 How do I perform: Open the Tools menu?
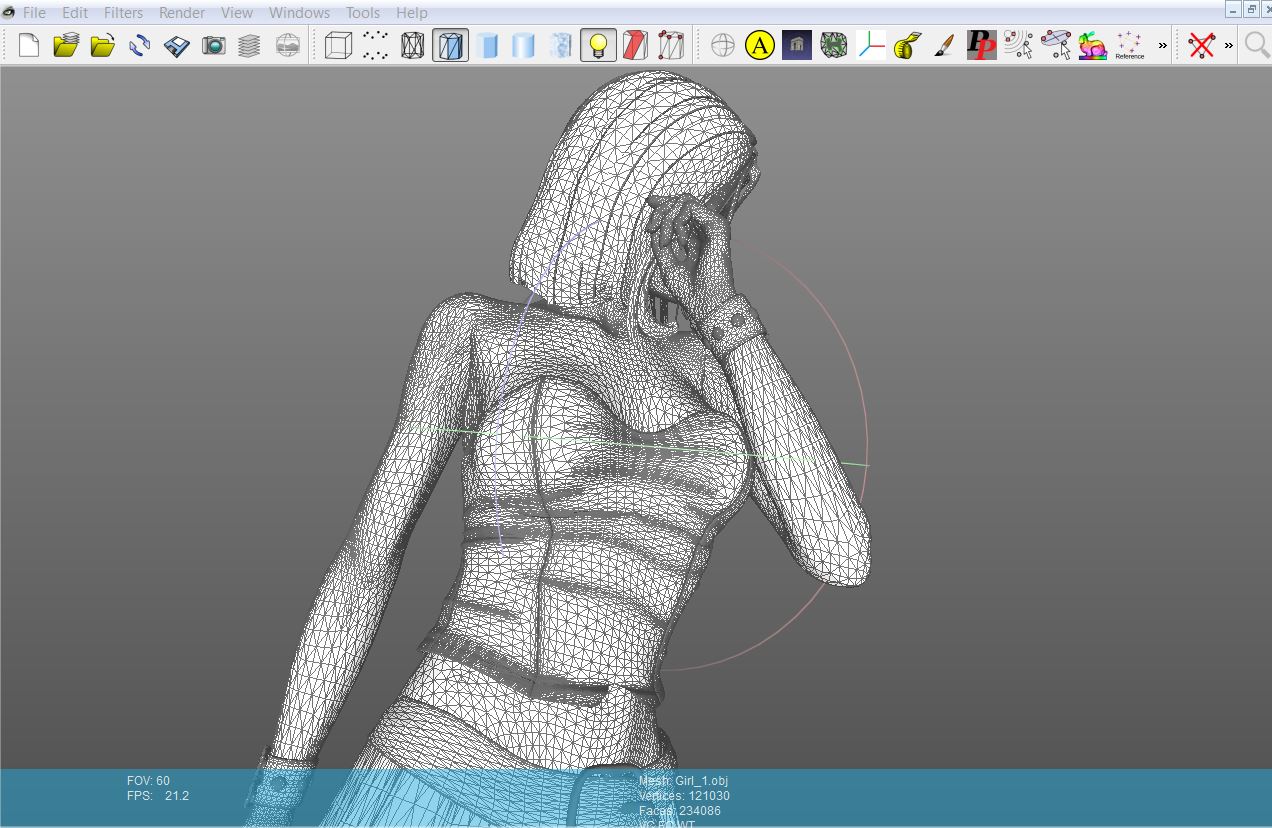tap(363, 13)
